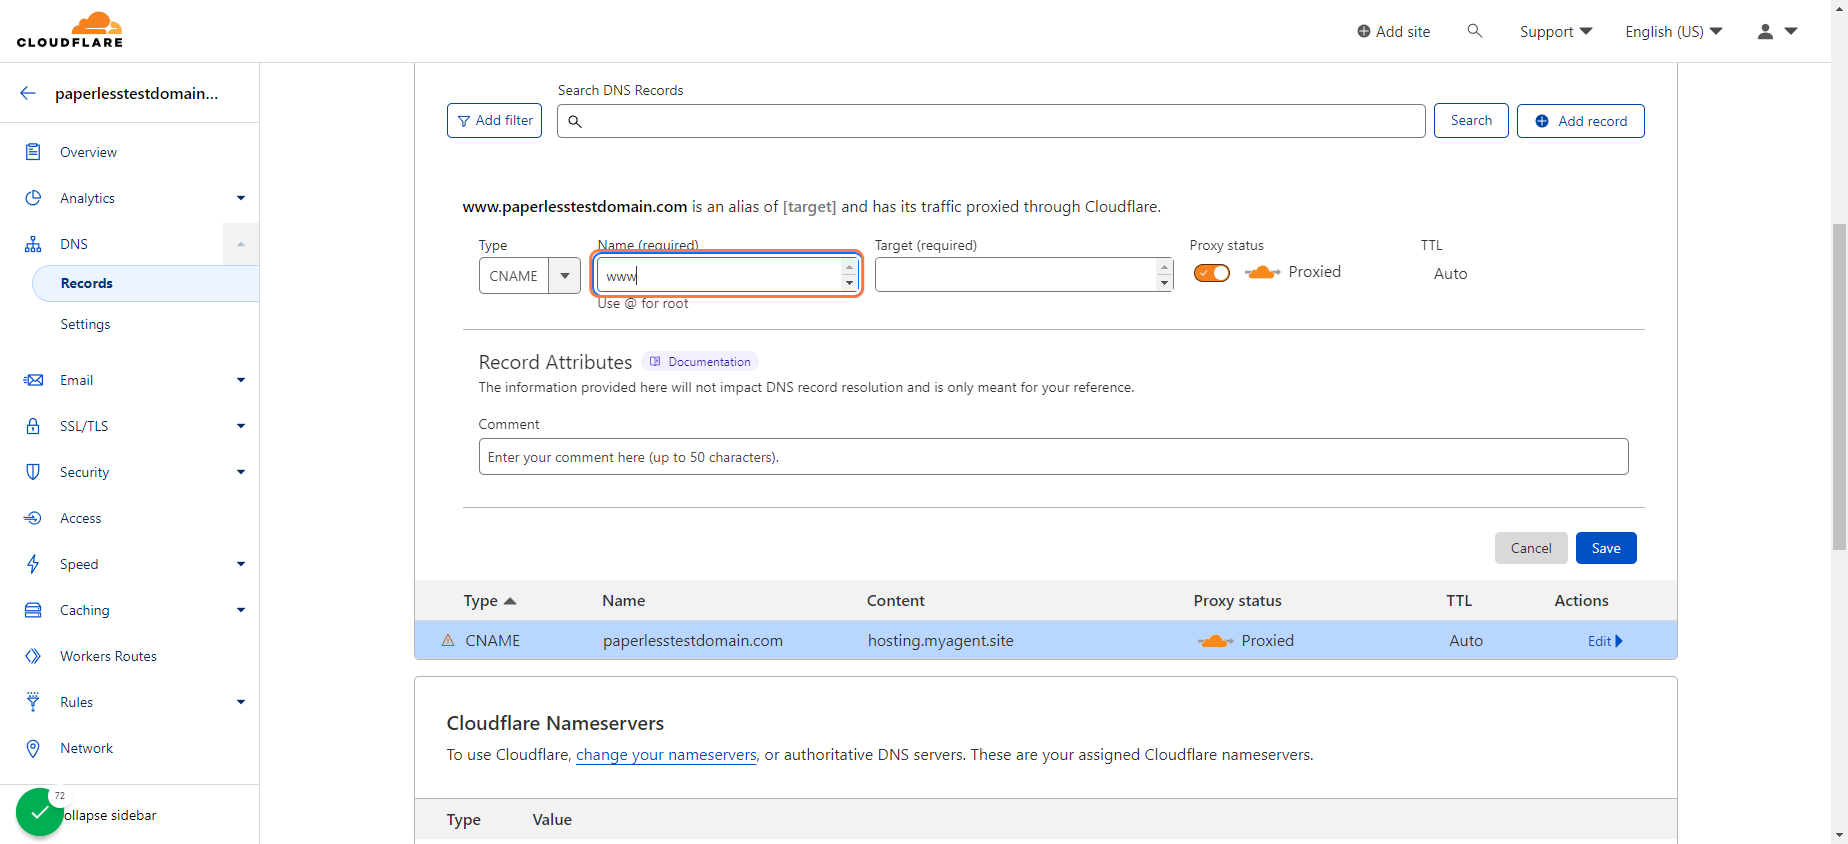Image resolution: width=1848 pixels, height=844 pixels.
Task: Click the Analytics pie chart icon
Action: (x=33, y=198)
